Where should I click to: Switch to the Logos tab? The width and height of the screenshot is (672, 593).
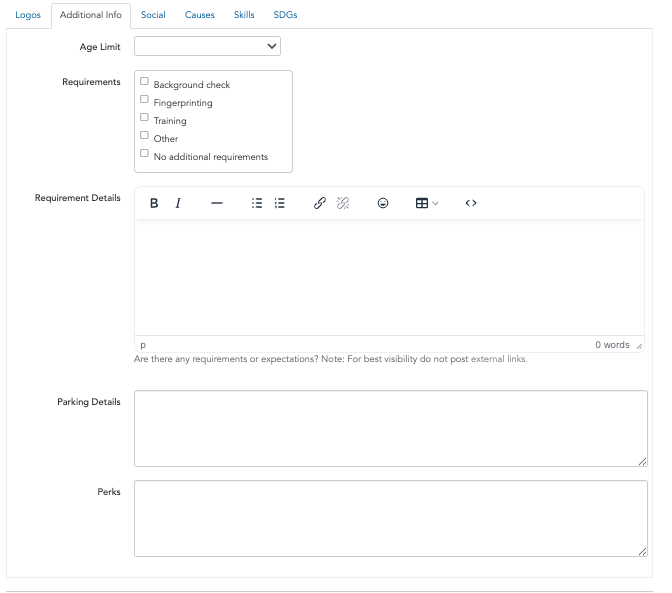28,15
